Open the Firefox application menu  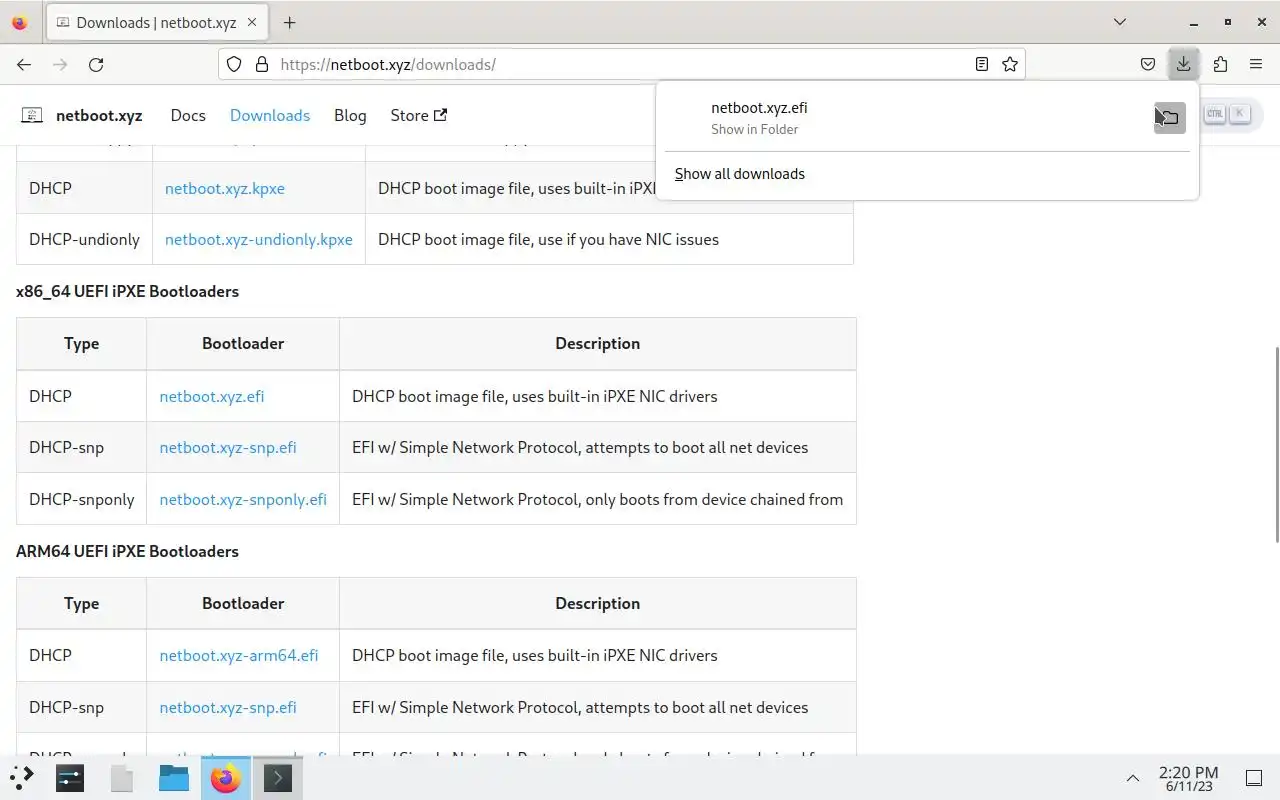pyautogui.click(x=1256, y=64)
